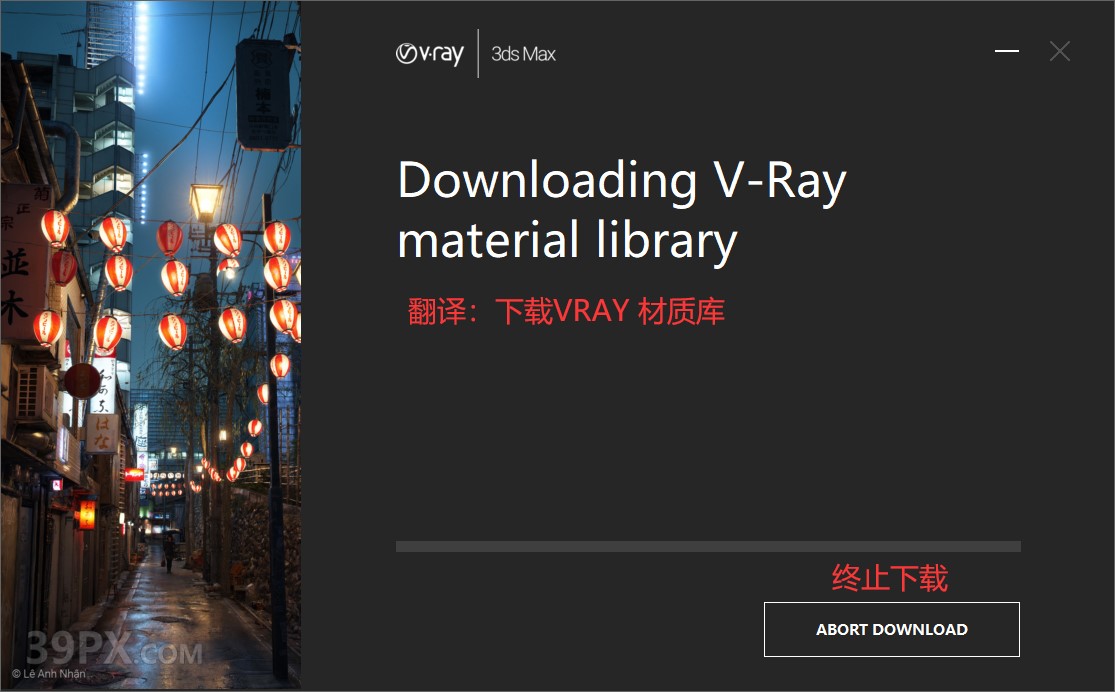
Task: Click the V-Ray logo in the header
Action: coord(430,54)
